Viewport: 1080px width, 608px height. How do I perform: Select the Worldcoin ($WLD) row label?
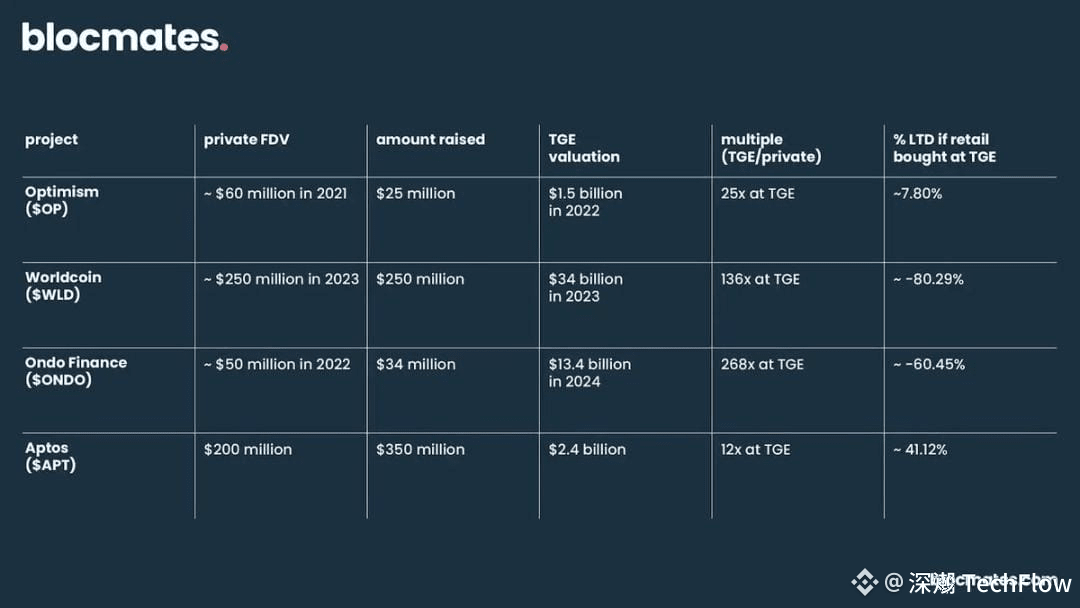tap(63, 286)
